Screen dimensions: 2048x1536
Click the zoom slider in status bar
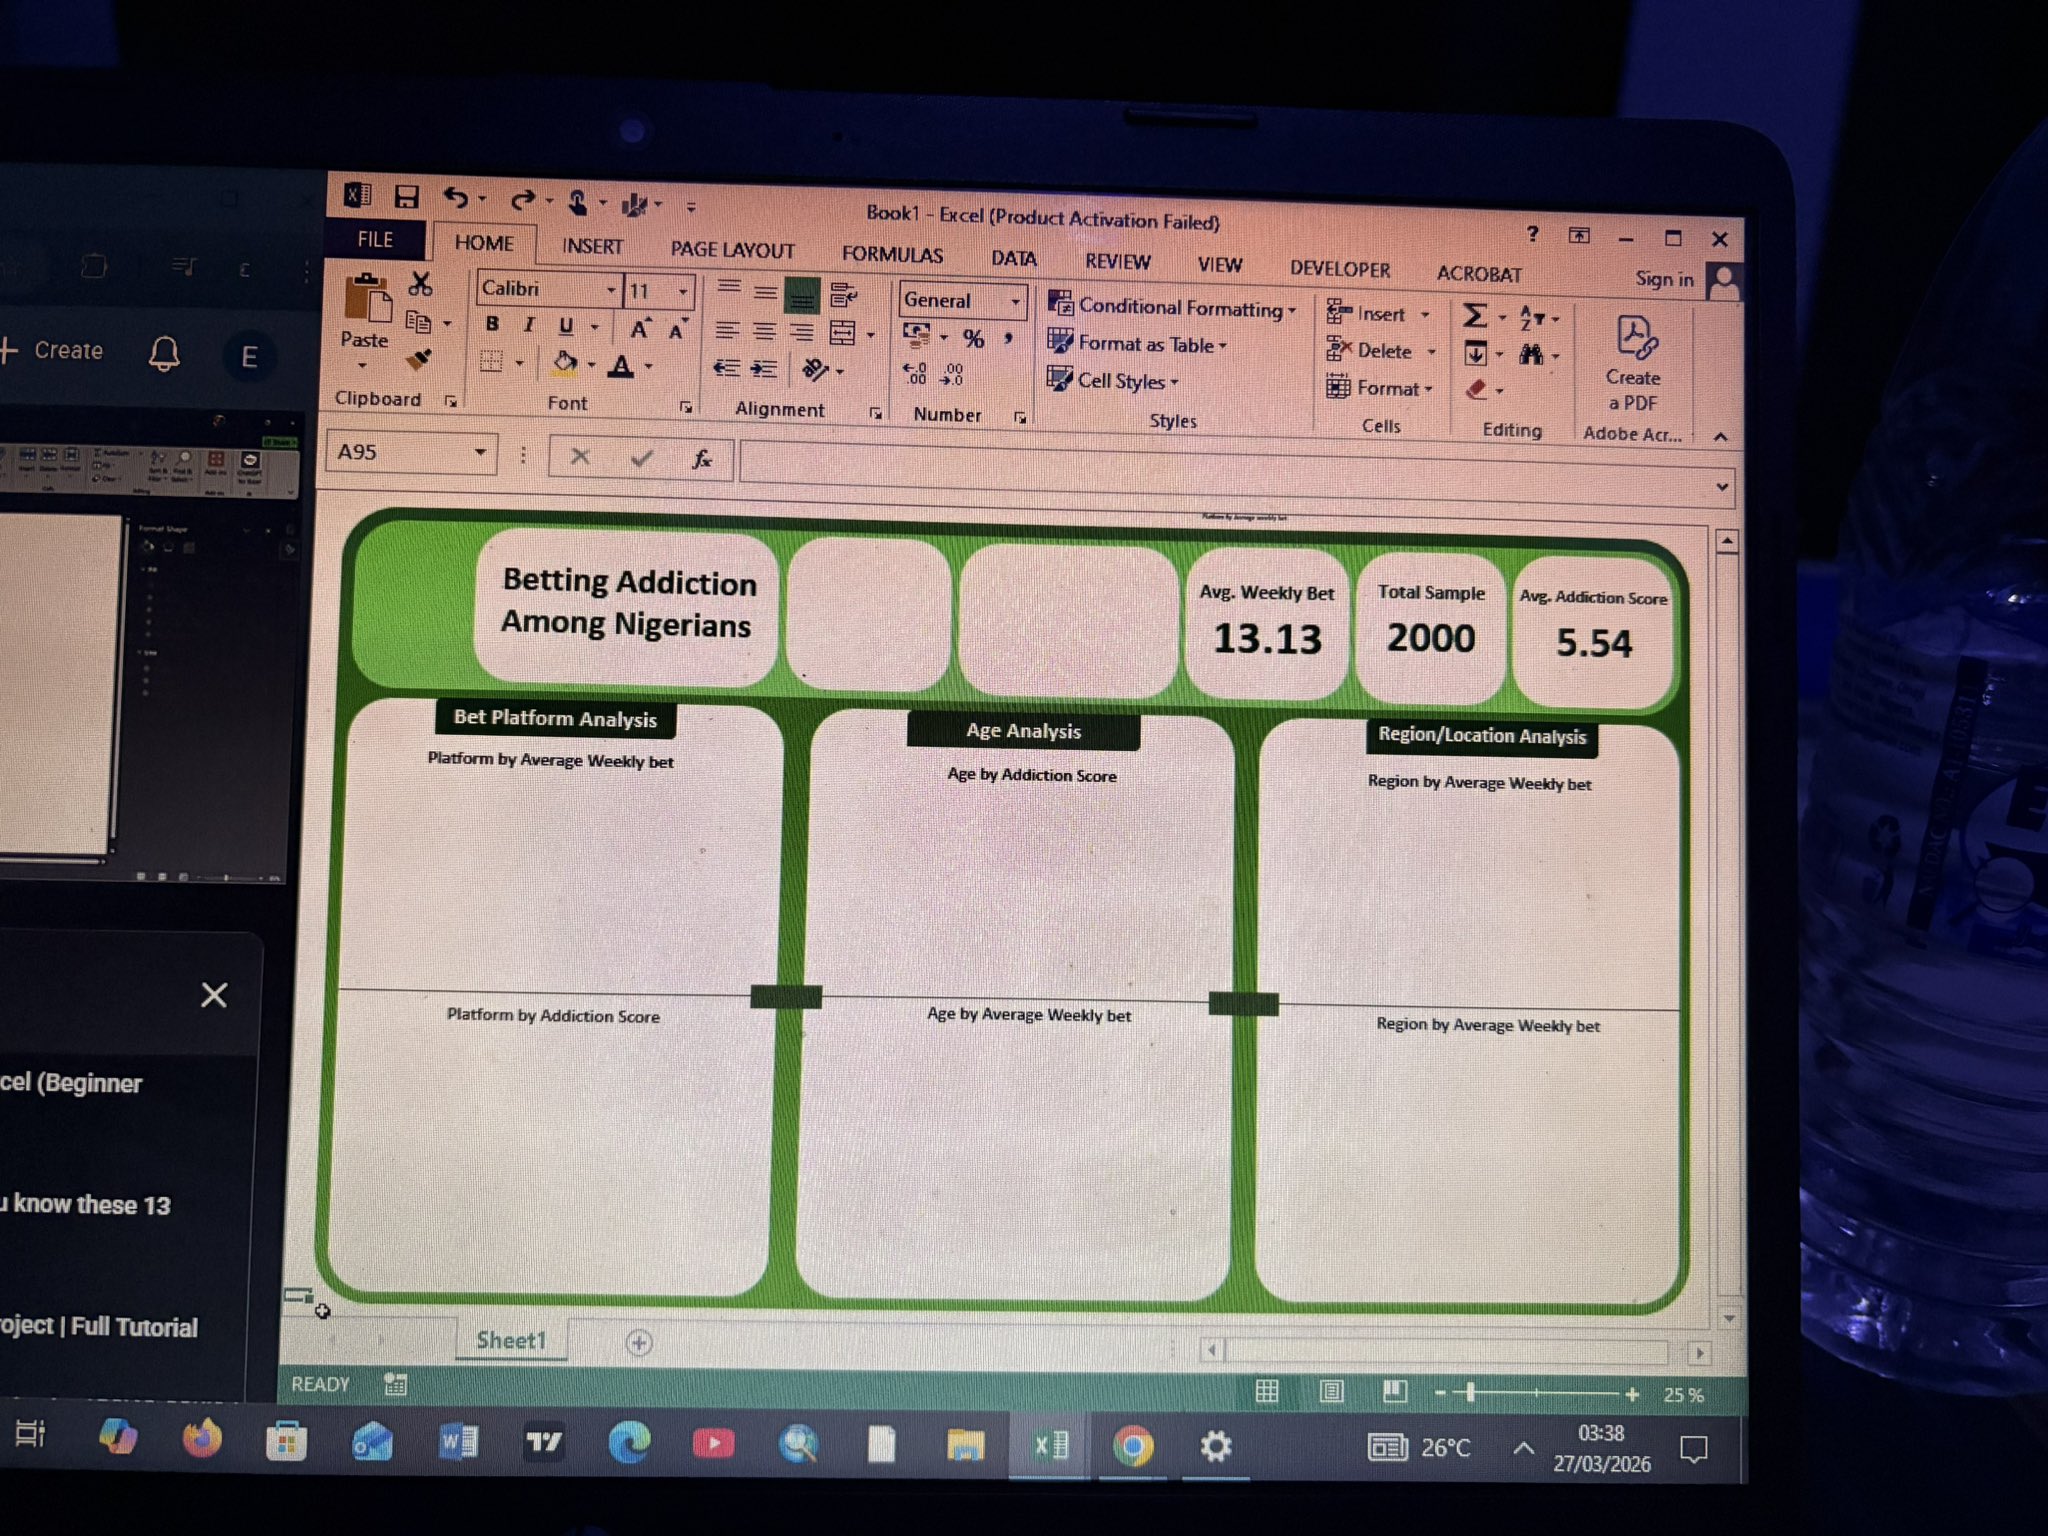click(1470, 1392)
